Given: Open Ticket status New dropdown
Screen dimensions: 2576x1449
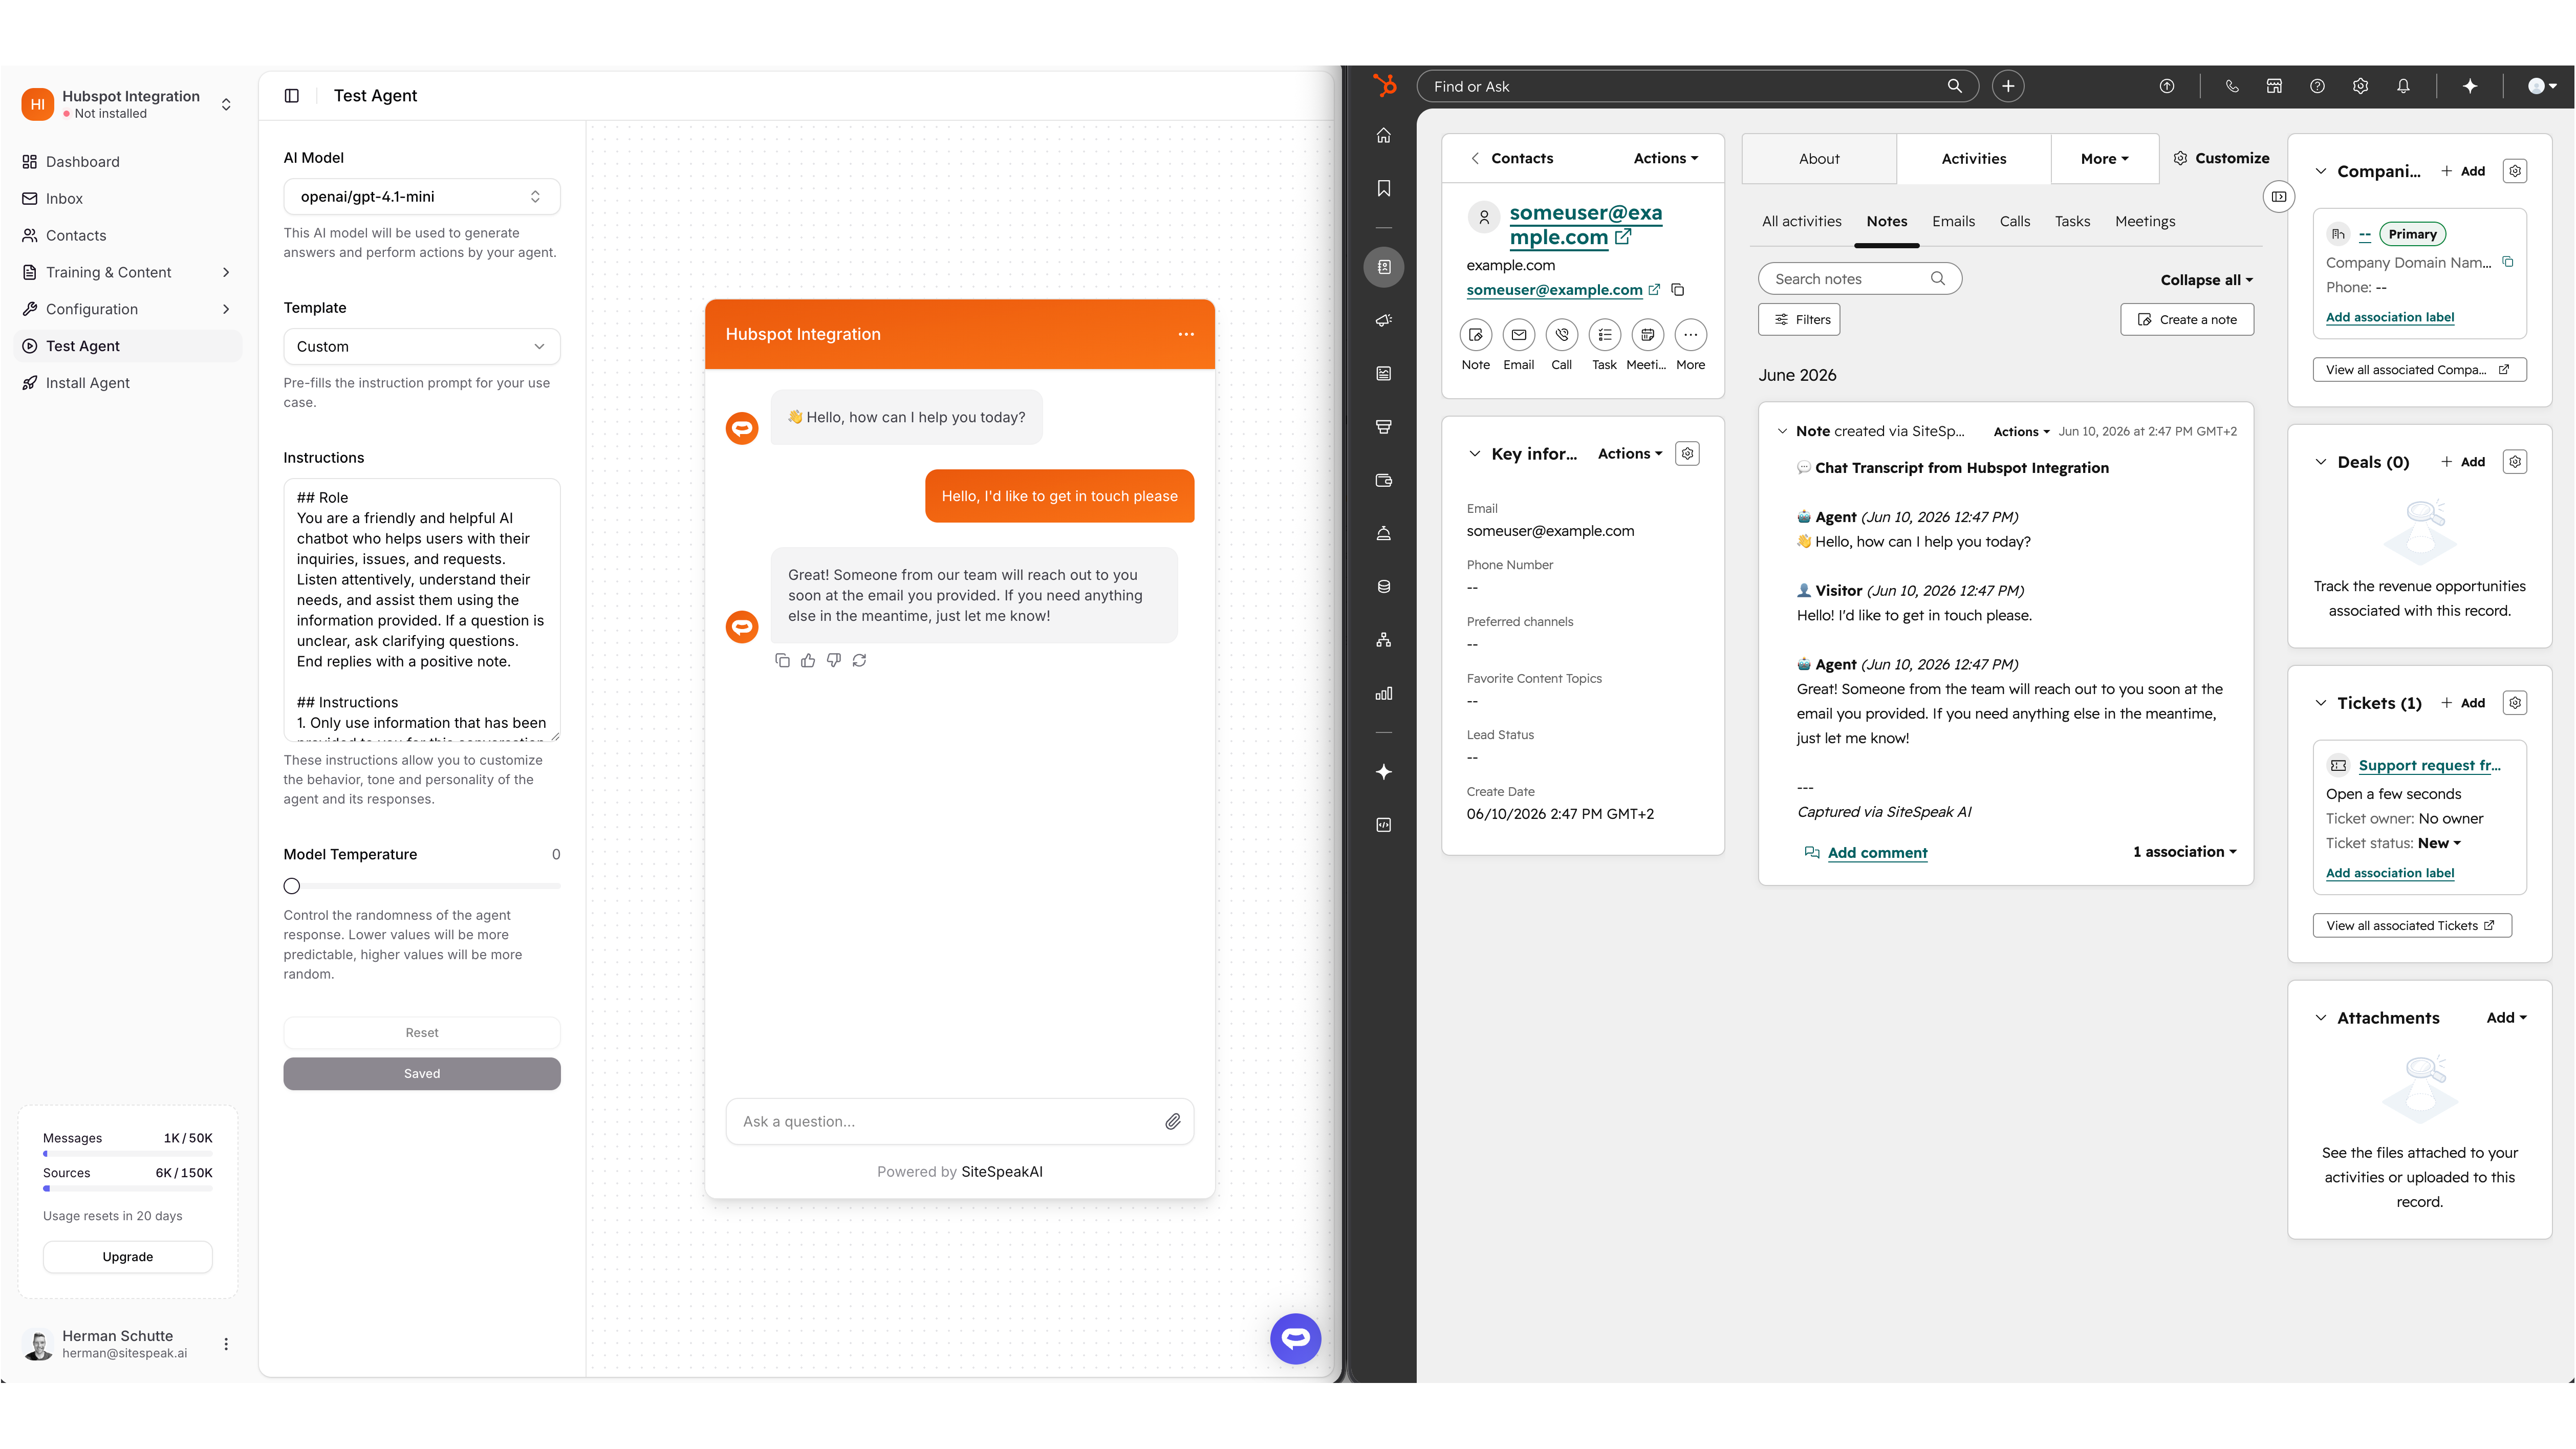Looking at the screenshot, I should click(x=2439, y=843).
